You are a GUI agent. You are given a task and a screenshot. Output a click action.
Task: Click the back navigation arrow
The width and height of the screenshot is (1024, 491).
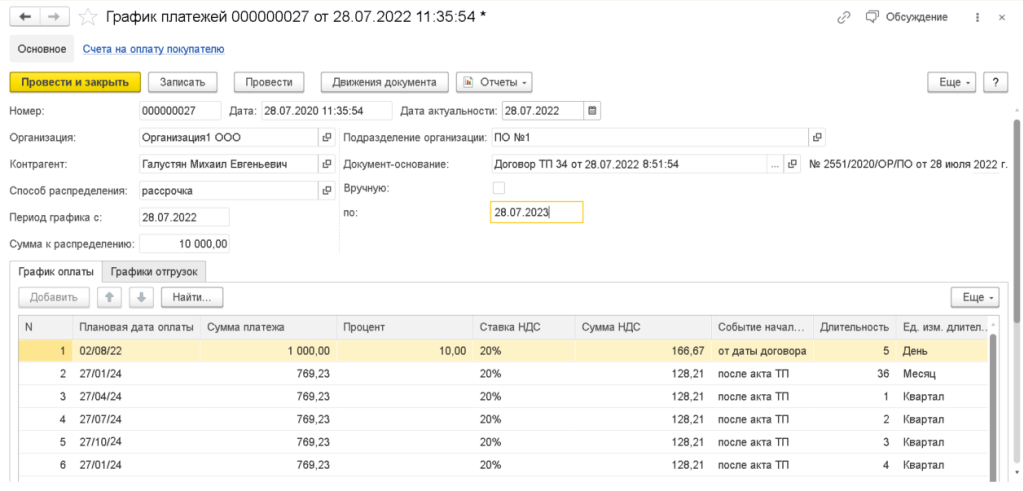point(23,17)
